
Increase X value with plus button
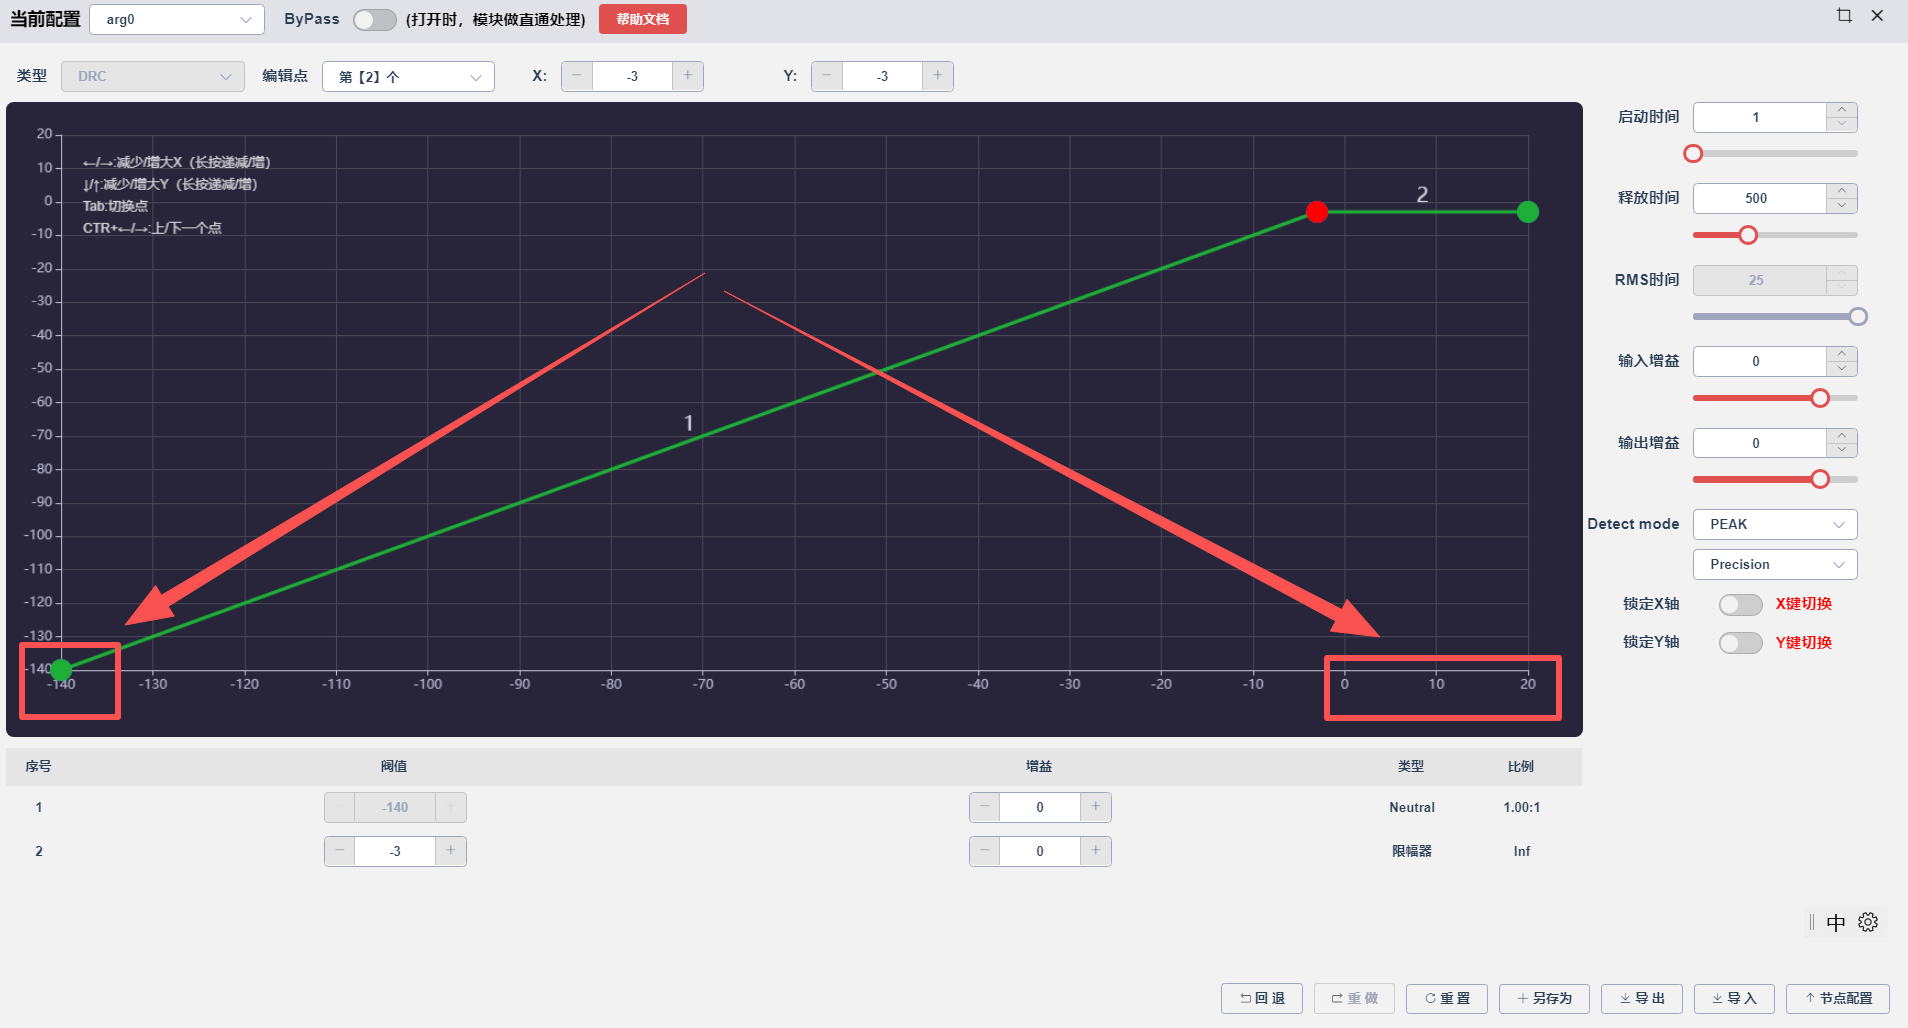[x=688, y=76]
